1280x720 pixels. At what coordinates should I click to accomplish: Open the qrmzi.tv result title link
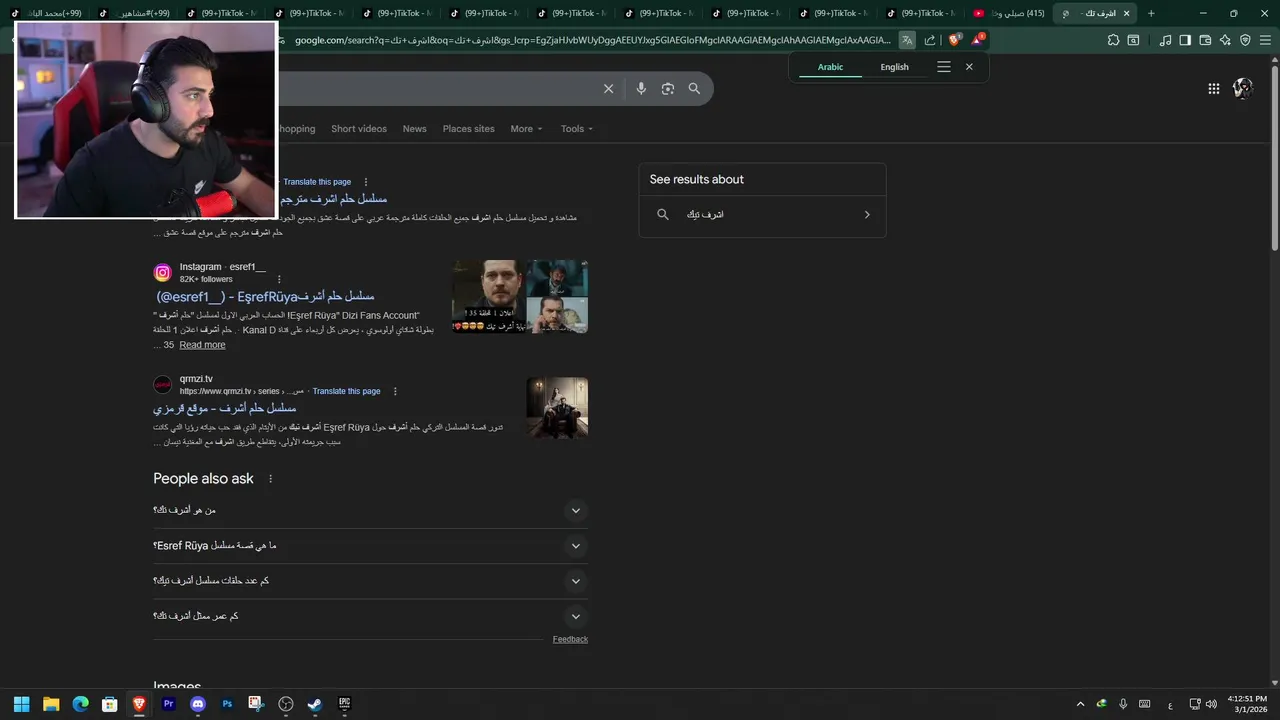point(225,408)
